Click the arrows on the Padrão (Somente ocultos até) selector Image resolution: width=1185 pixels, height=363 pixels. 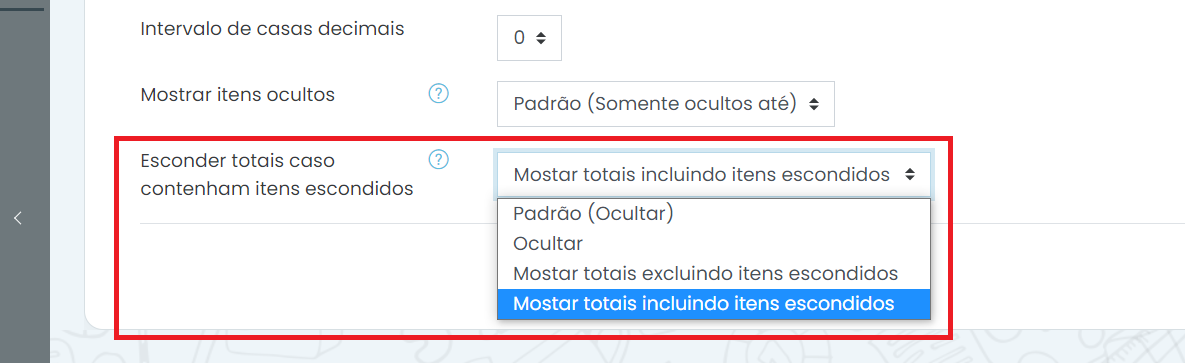(x=813, y=104)
